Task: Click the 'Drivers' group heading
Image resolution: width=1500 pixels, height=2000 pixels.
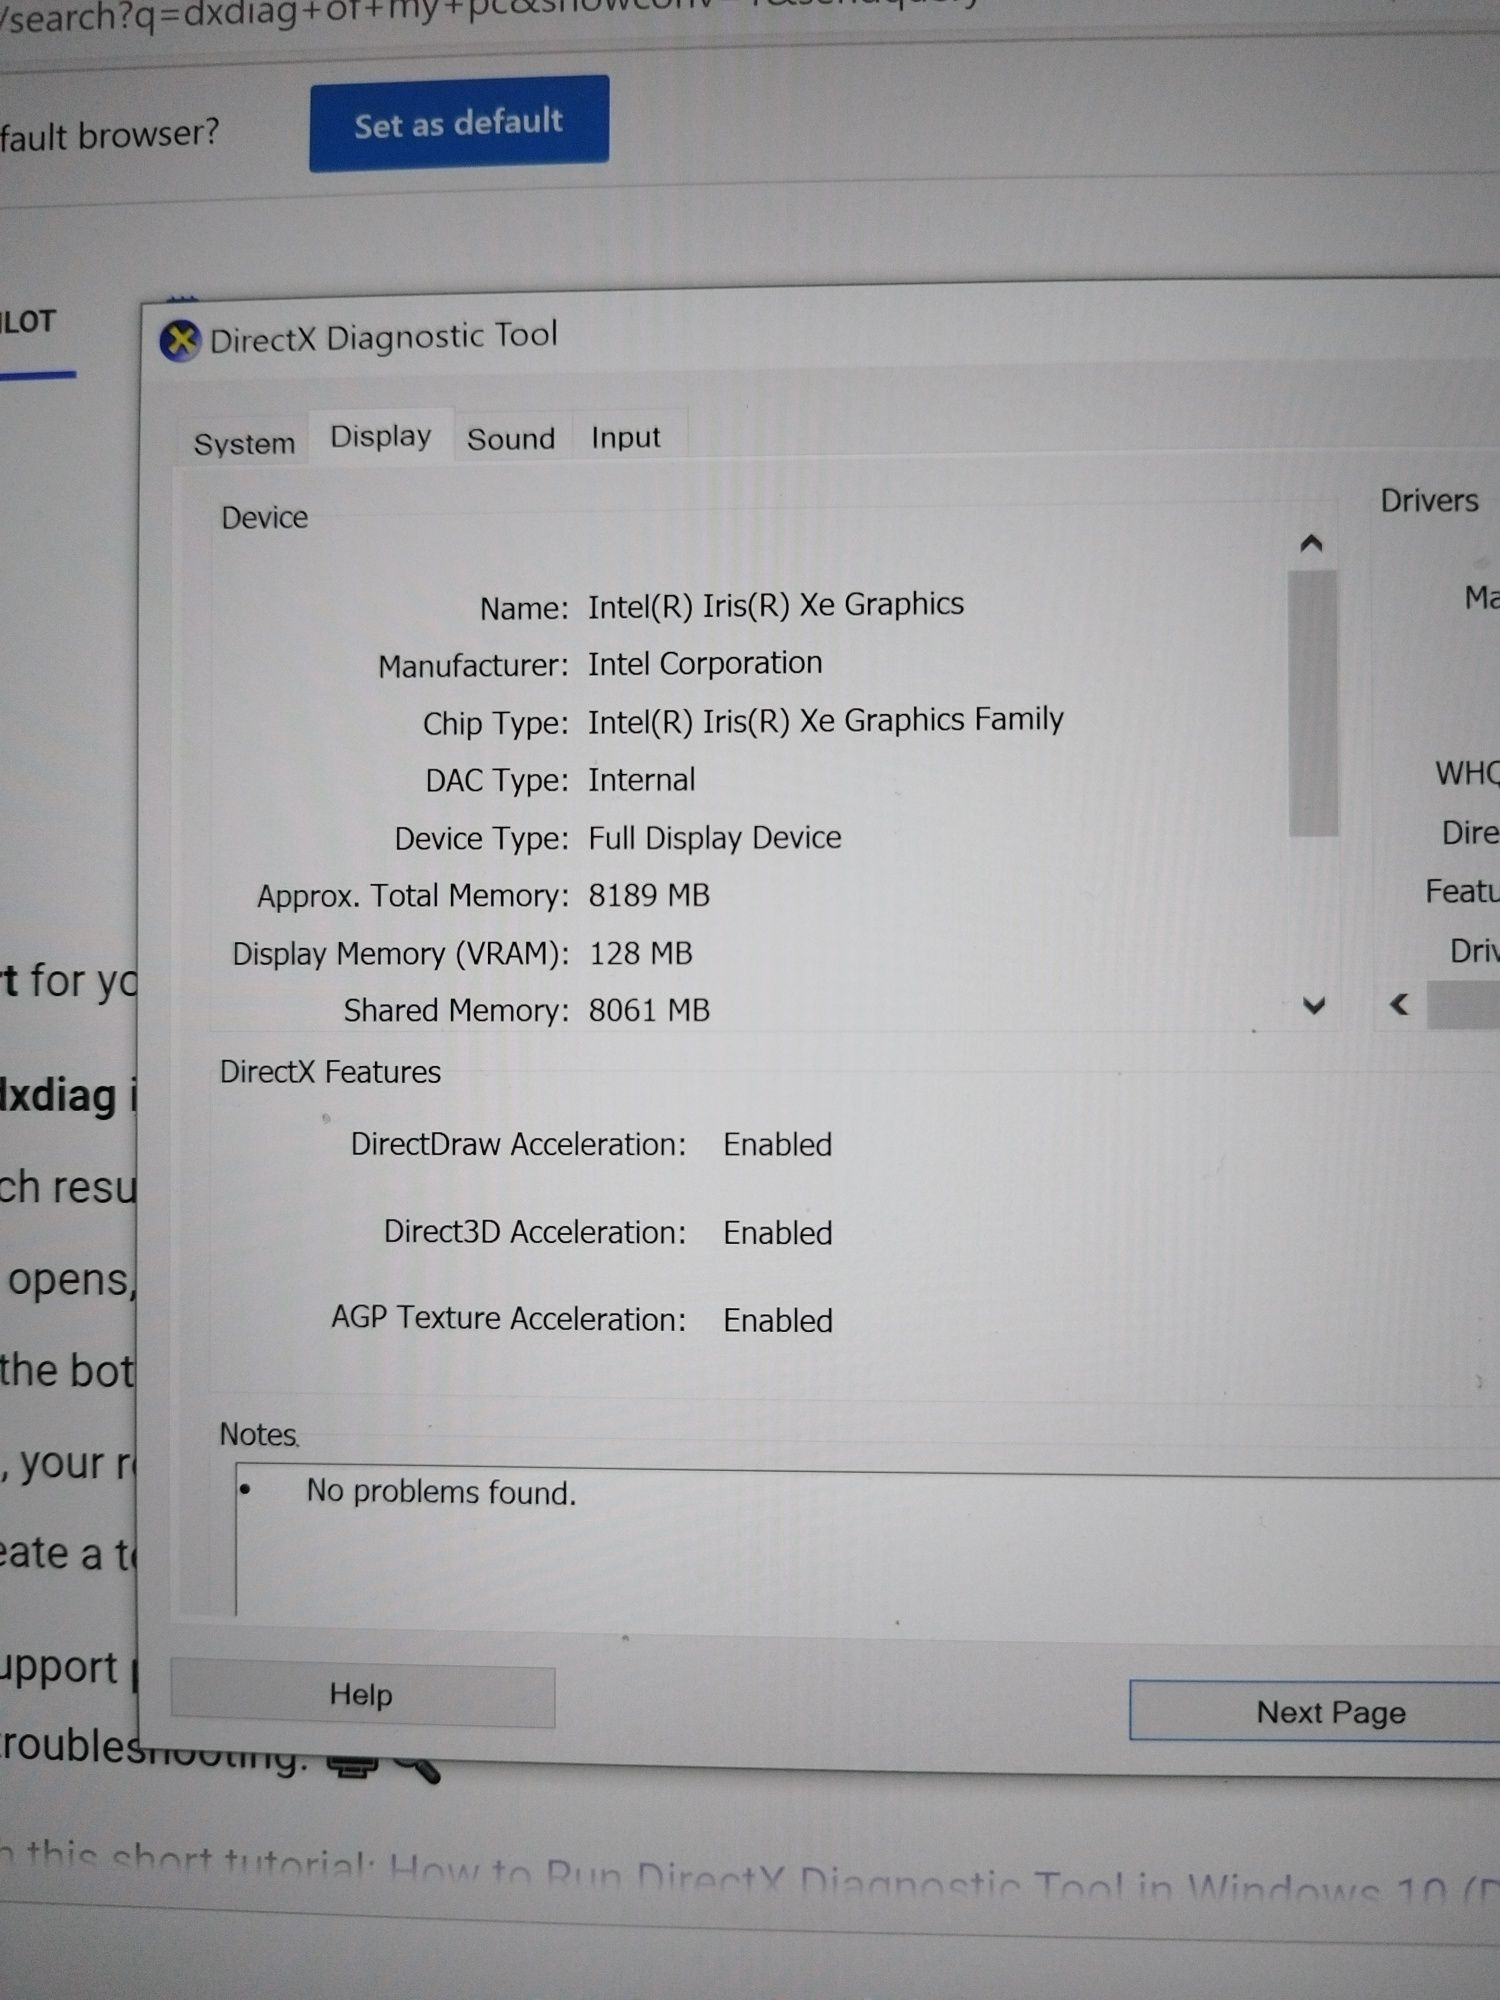Action: pyautogui.click(x=1429, y=500)
